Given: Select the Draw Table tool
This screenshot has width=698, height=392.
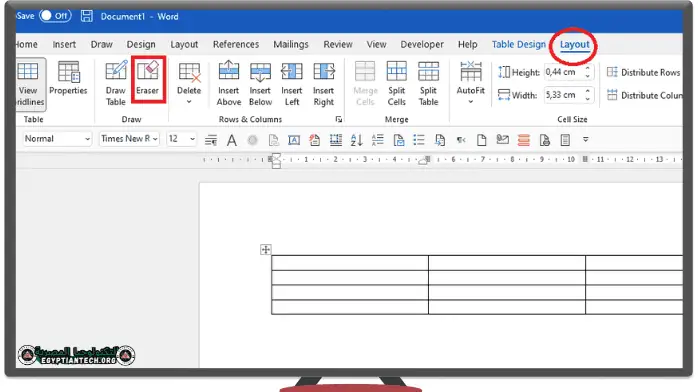Looking at the screenshot, I should (x=116, y=83).
